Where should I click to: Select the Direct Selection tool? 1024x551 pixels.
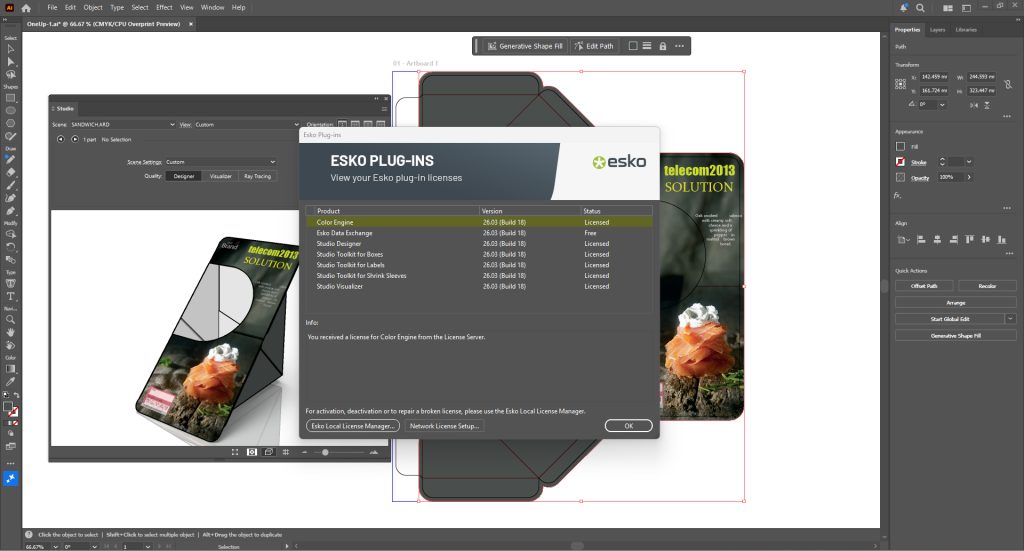(x=10, y=62)
